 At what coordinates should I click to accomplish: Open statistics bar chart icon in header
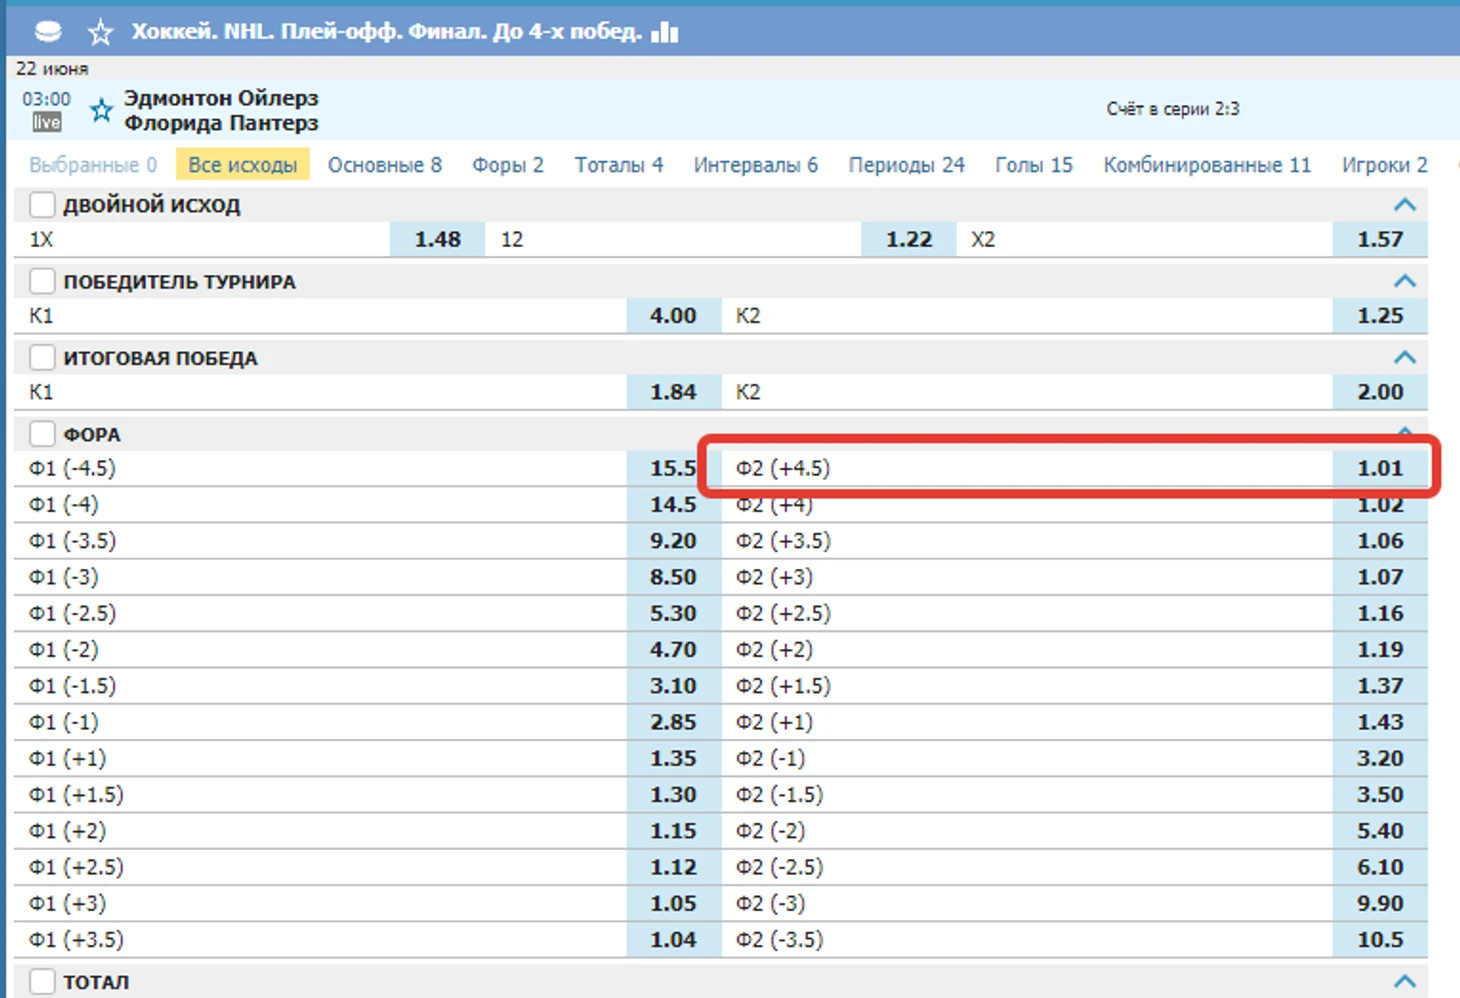(665, 32)
